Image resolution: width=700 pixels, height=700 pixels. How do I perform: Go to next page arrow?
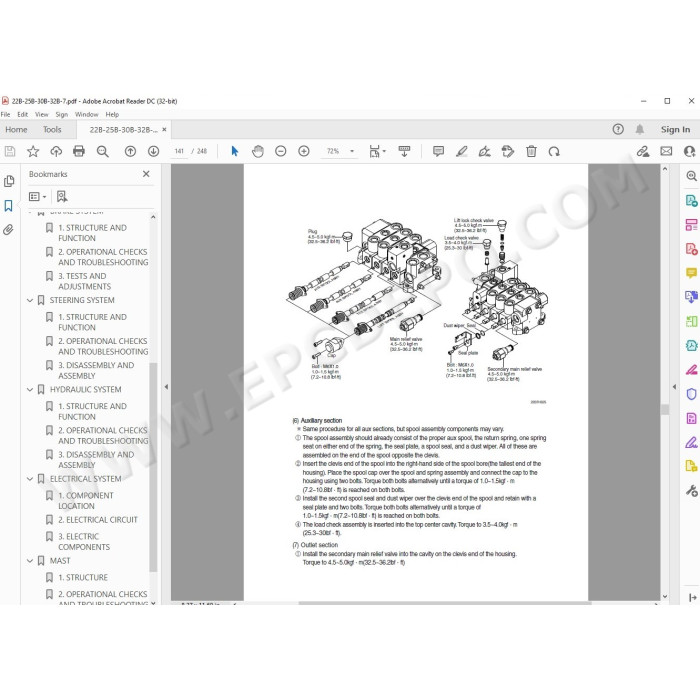pyautogui.click(x=154, y=151)
